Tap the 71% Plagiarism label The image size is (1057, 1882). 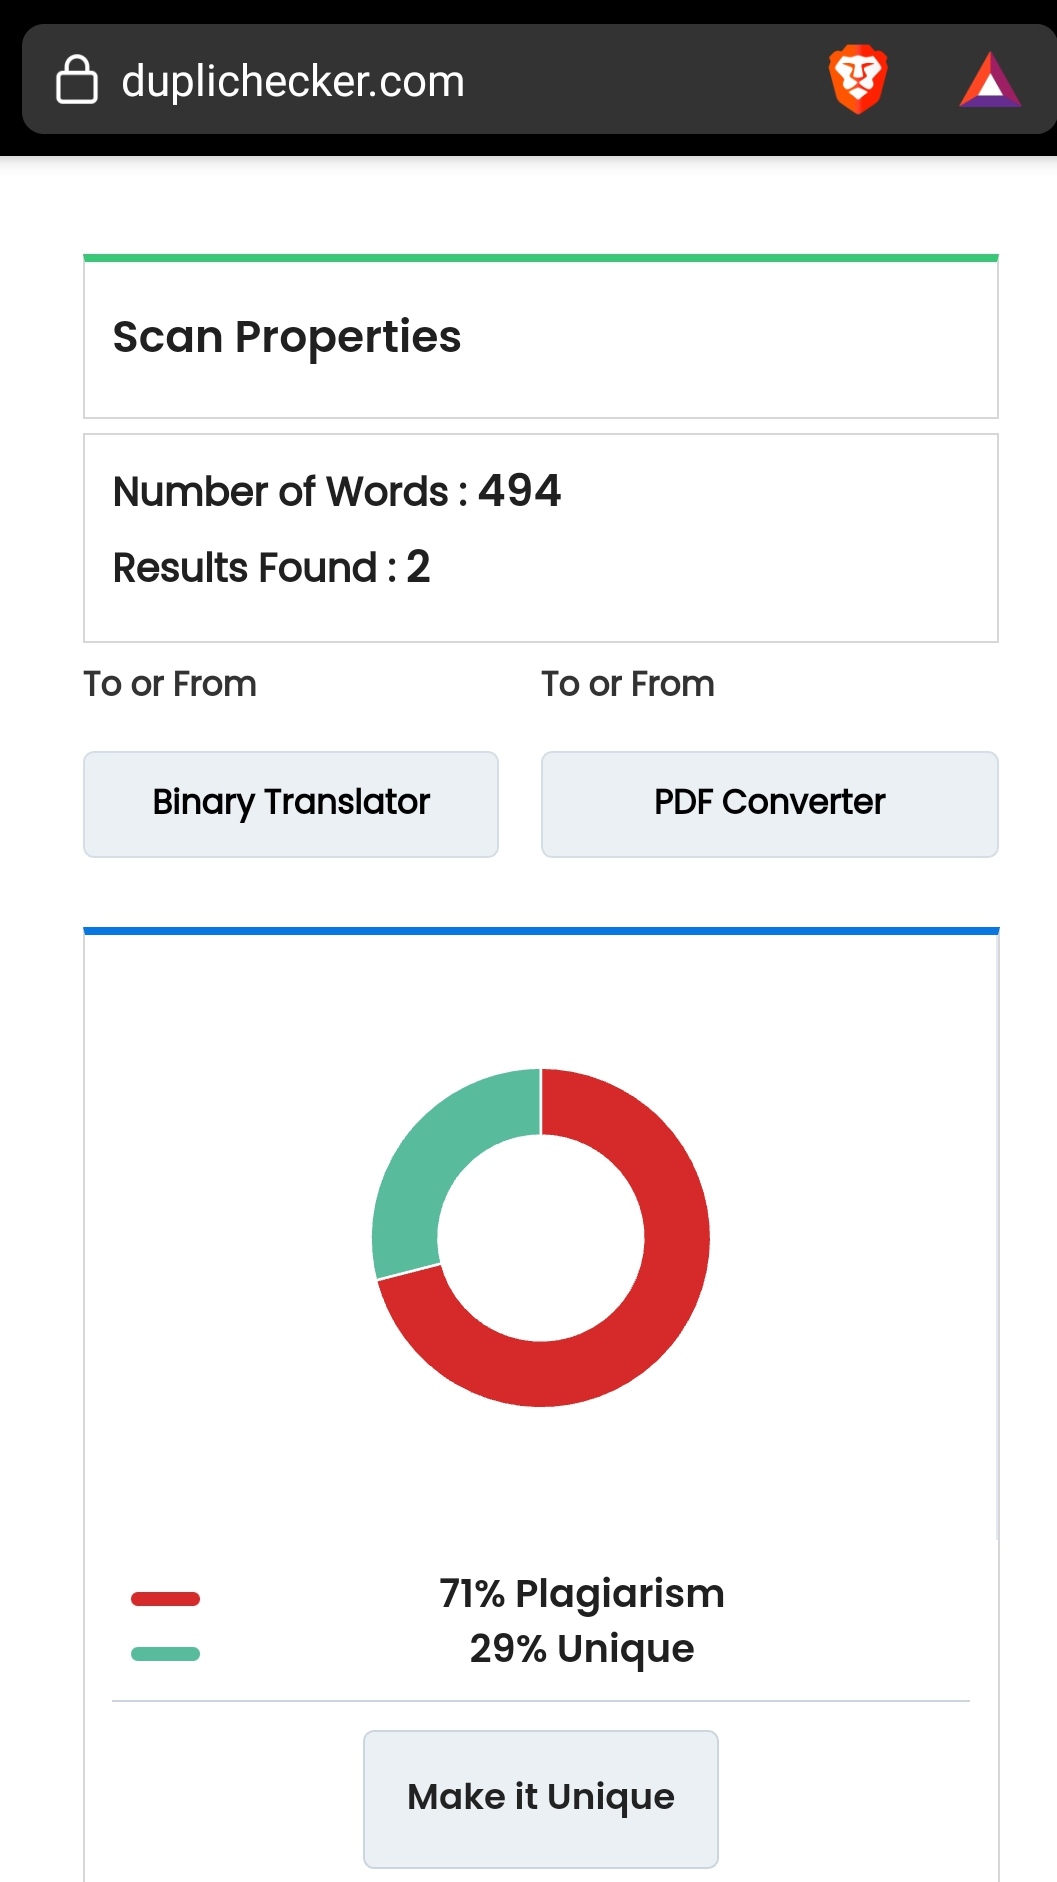pos(582,1593)
